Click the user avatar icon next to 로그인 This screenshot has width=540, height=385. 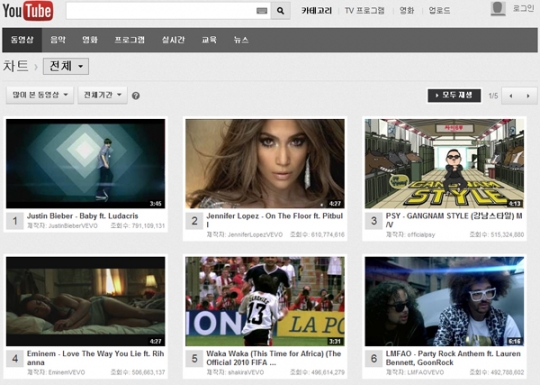pyautogui.click(x=498, y=9)
